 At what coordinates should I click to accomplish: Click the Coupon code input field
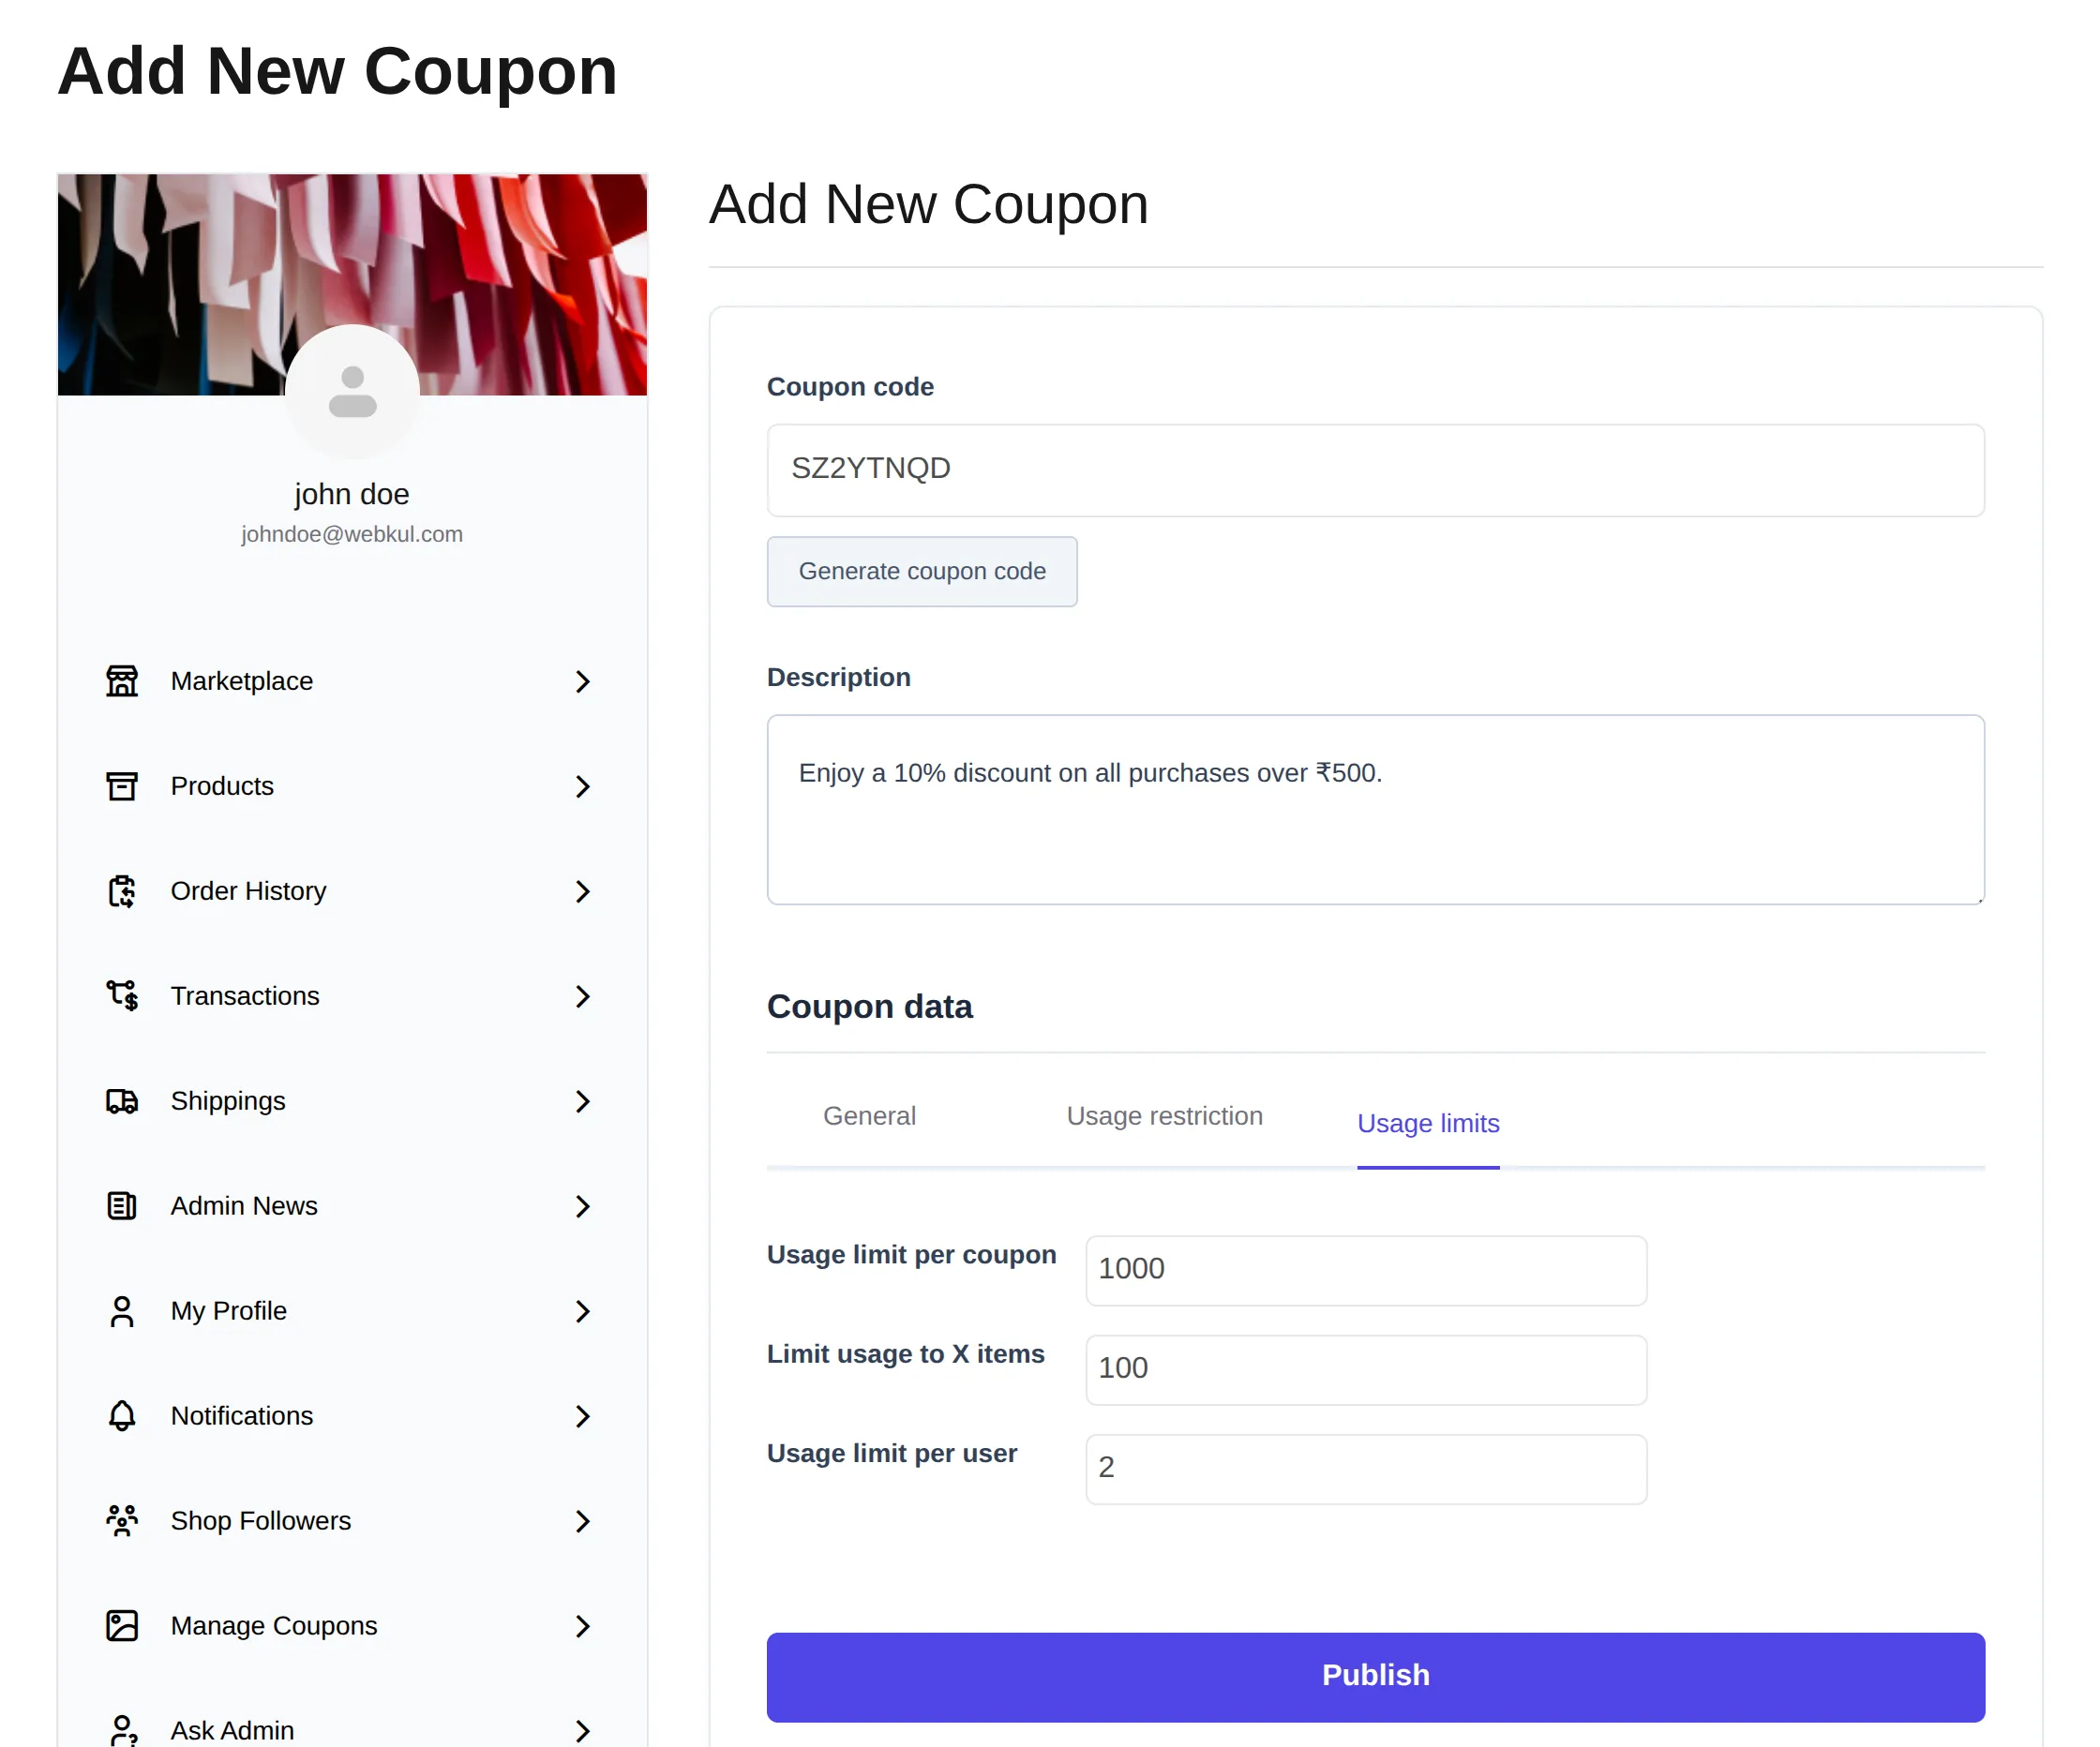point(1375,470)
